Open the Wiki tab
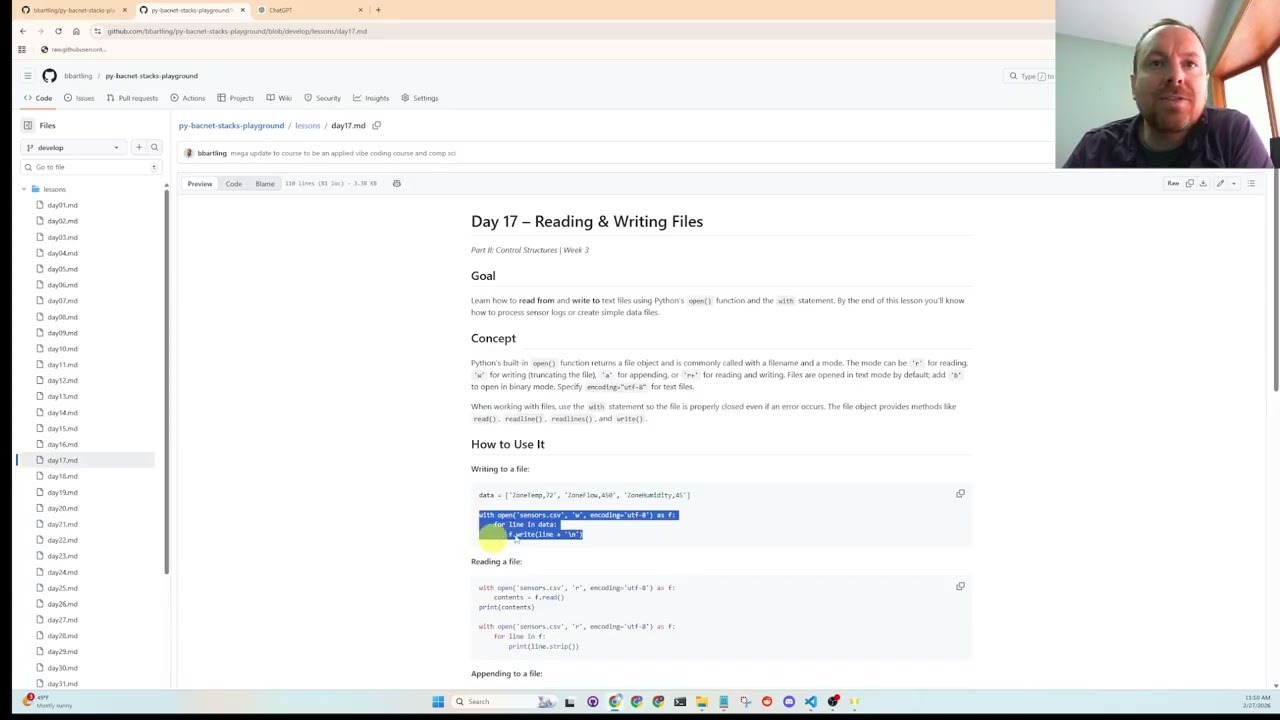Viewport: 1280px width, 720px height. click(x=279, y=98)
